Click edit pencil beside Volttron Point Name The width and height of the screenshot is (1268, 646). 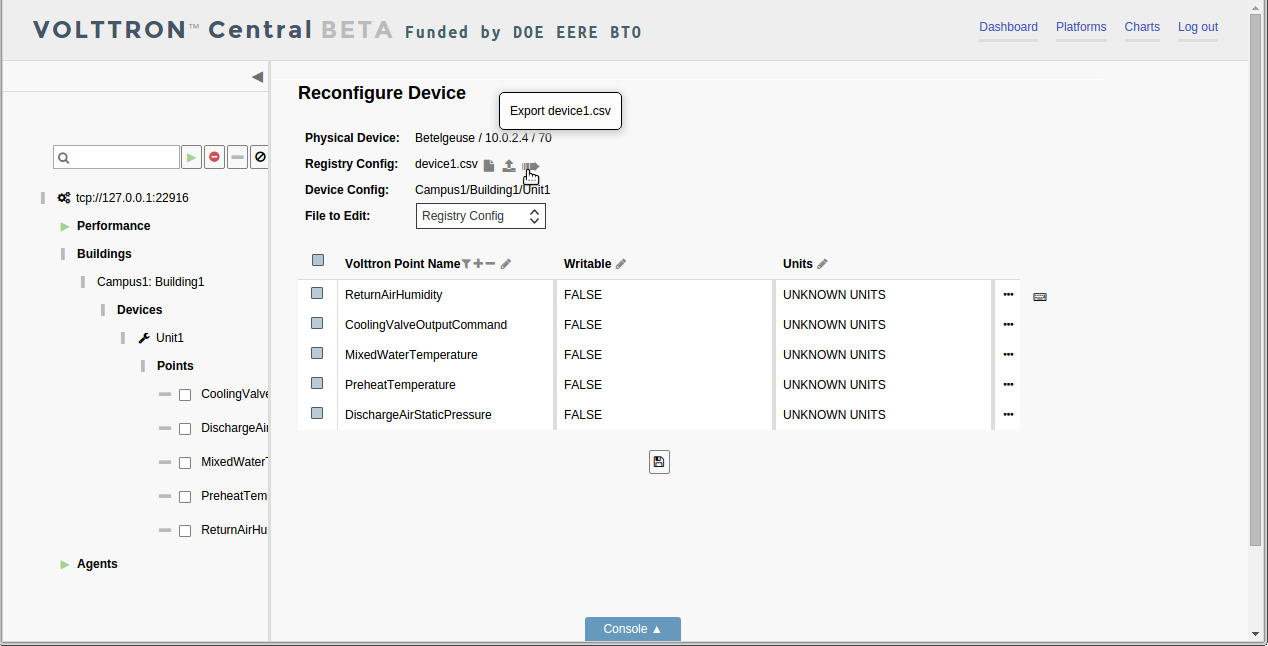point(506,264)
